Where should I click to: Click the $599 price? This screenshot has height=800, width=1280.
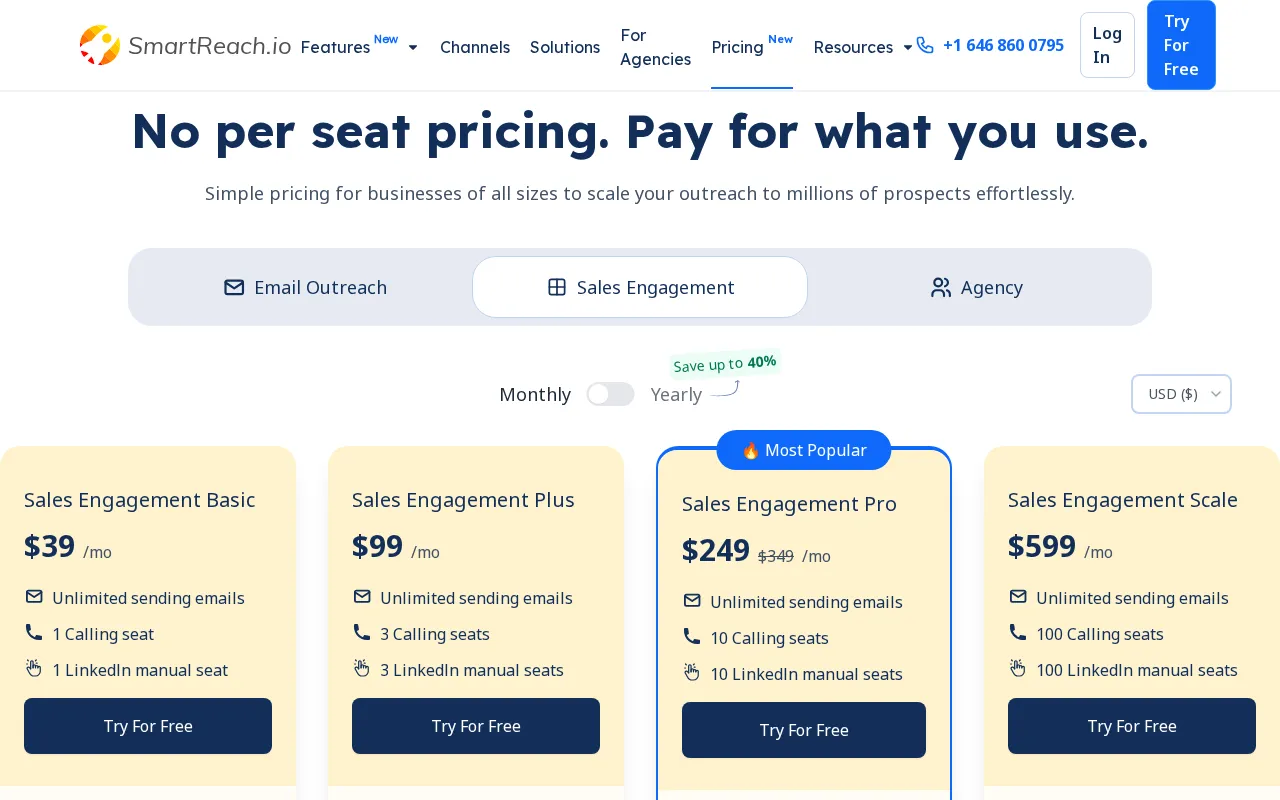[x=1042, y=547]
